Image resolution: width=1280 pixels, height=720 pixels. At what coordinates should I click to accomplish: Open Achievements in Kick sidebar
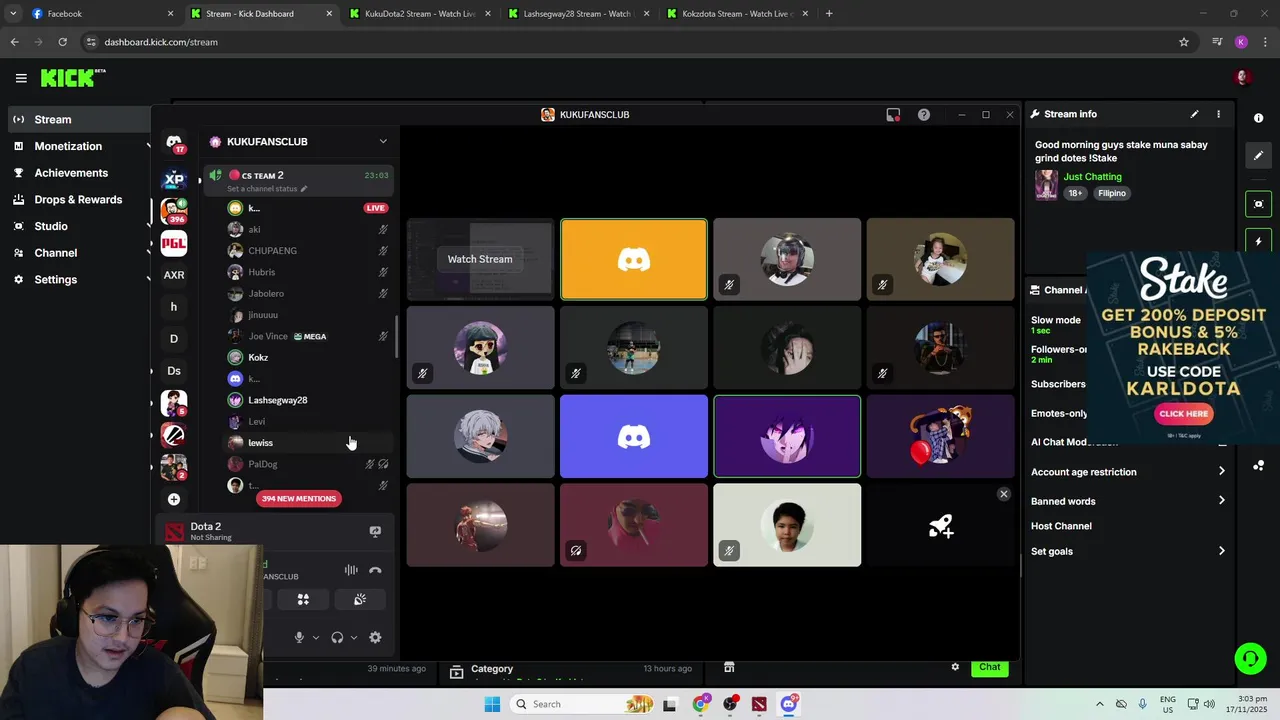[x=71, y=173]
